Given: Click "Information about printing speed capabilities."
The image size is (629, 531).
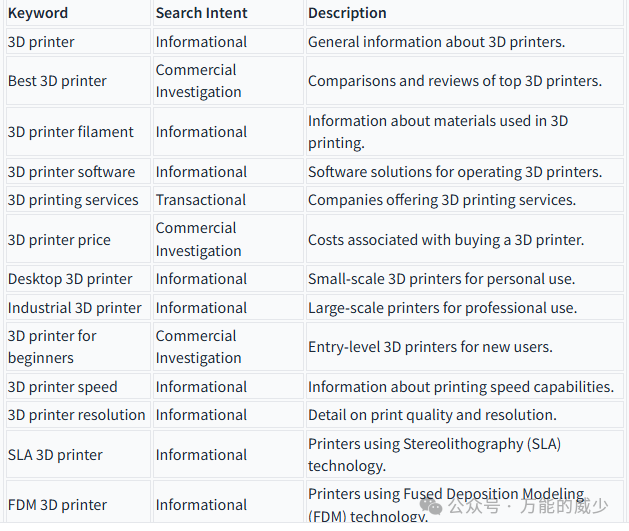Looking at the screenshot, I should 461,387.
